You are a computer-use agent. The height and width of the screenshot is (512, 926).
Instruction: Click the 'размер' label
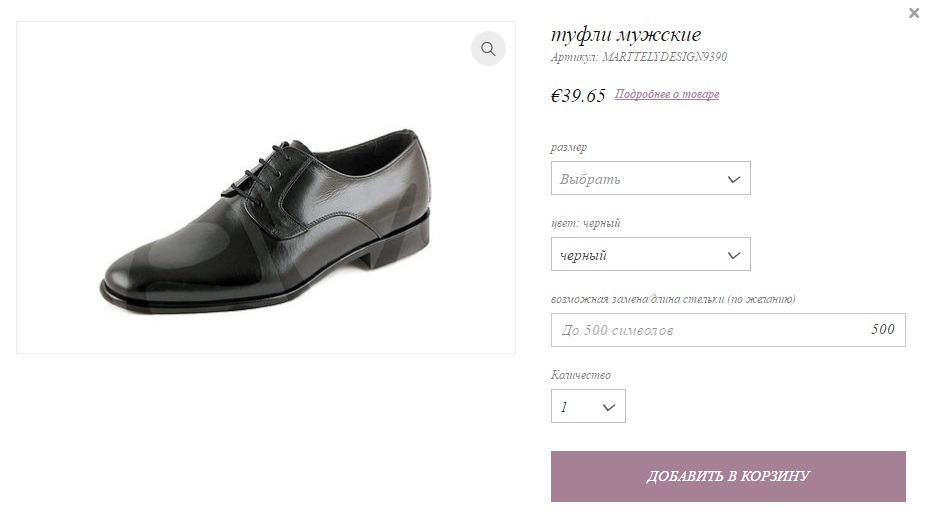point(569,148)
